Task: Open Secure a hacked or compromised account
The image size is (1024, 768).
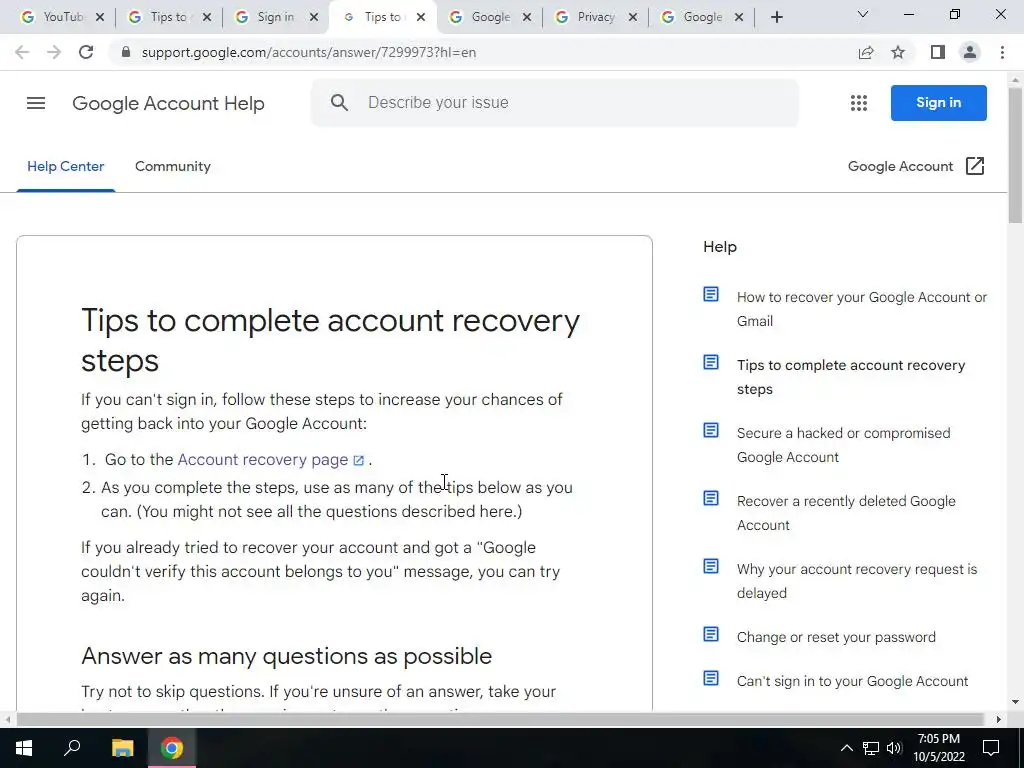Action: (843, 445)
